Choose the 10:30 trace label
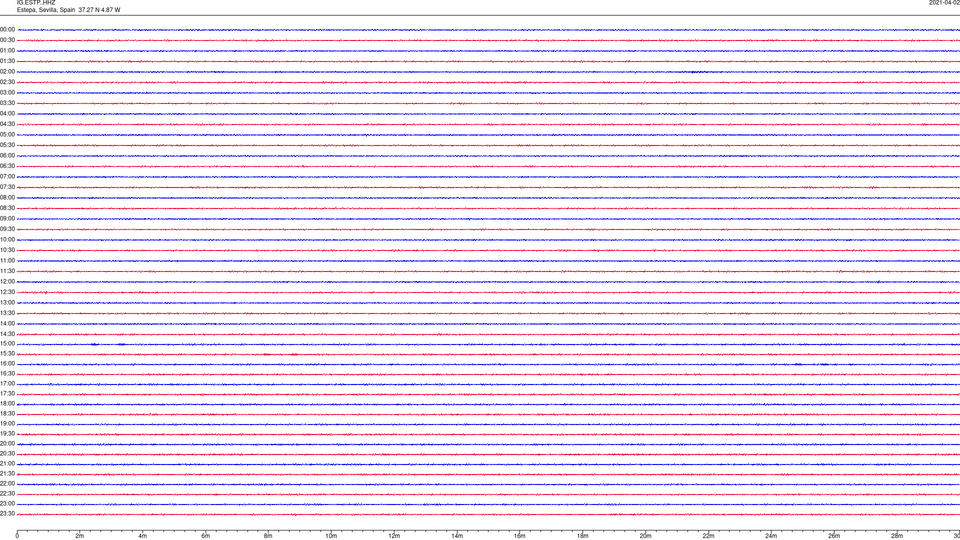The image size is (960, 540). coord(7,250)
